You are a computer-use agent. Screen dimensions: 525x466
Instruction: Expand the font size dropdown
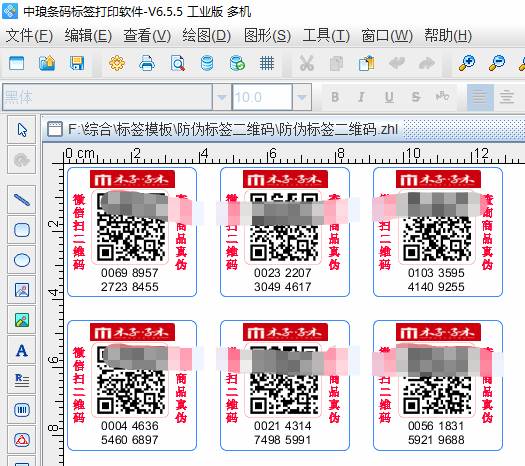coord(302,97)
